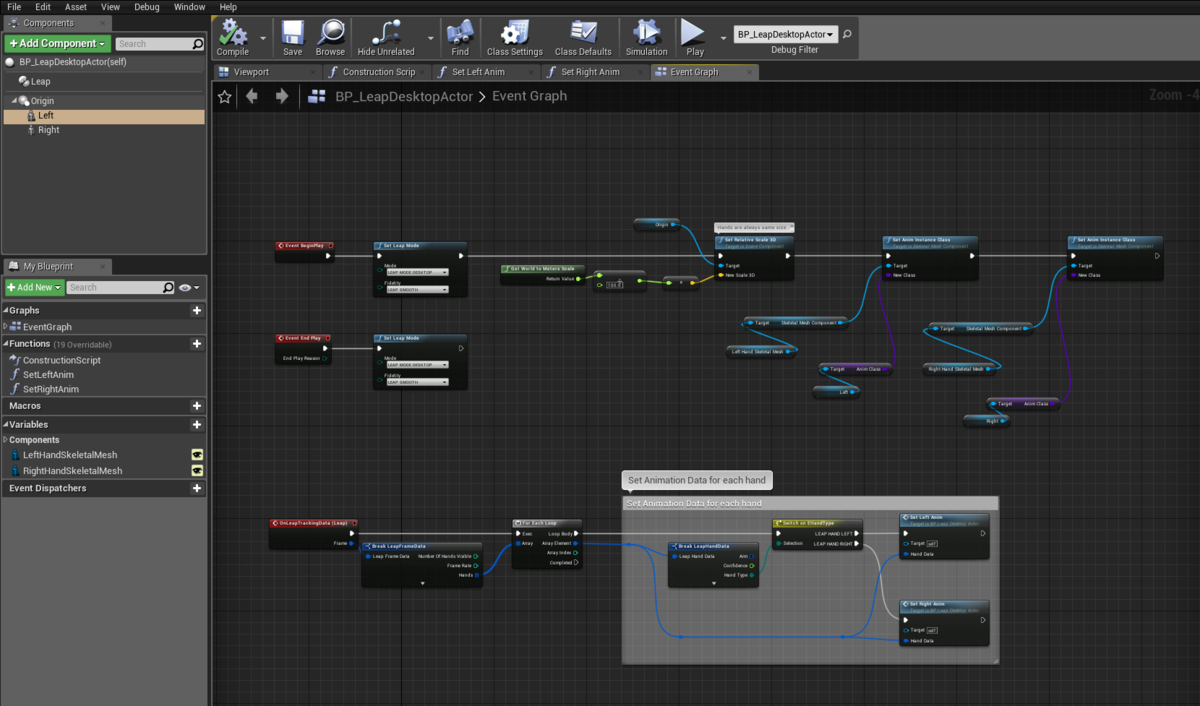This screenshot has height=706, width=1200.
Task: Add a new function with the Functions plus icon
Action: pos(197,343)
